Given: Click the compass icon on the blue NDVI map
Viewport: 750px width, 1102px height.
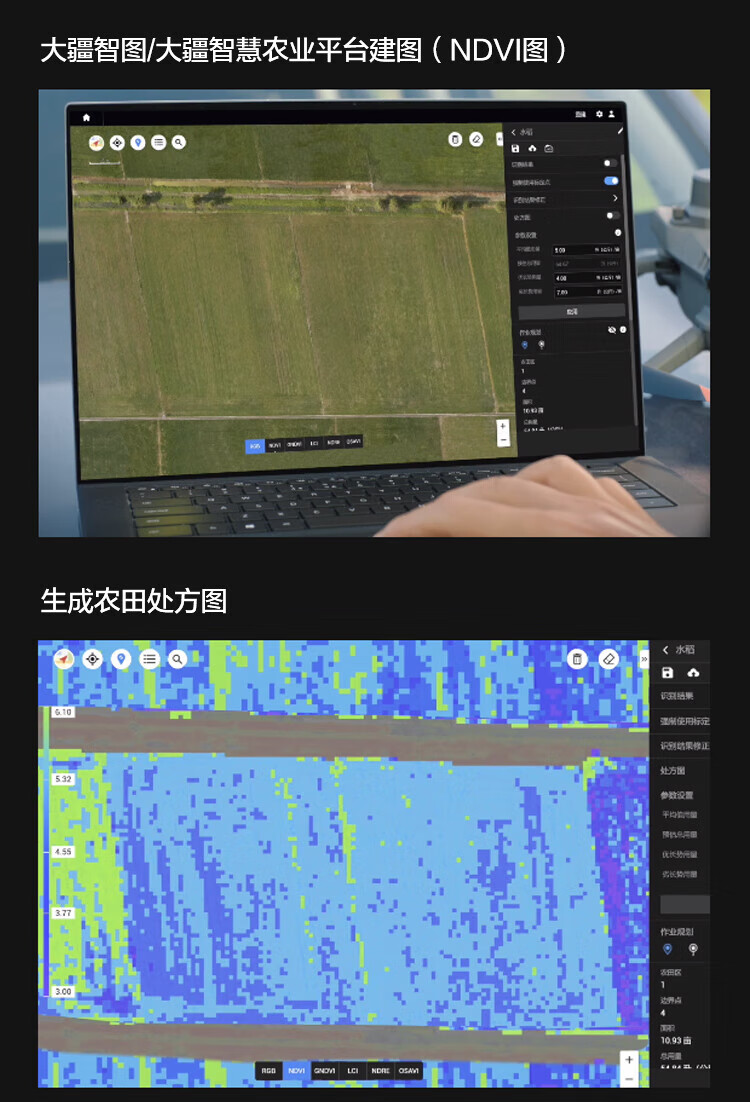Looking at the screenshot, I should (64, 658).
